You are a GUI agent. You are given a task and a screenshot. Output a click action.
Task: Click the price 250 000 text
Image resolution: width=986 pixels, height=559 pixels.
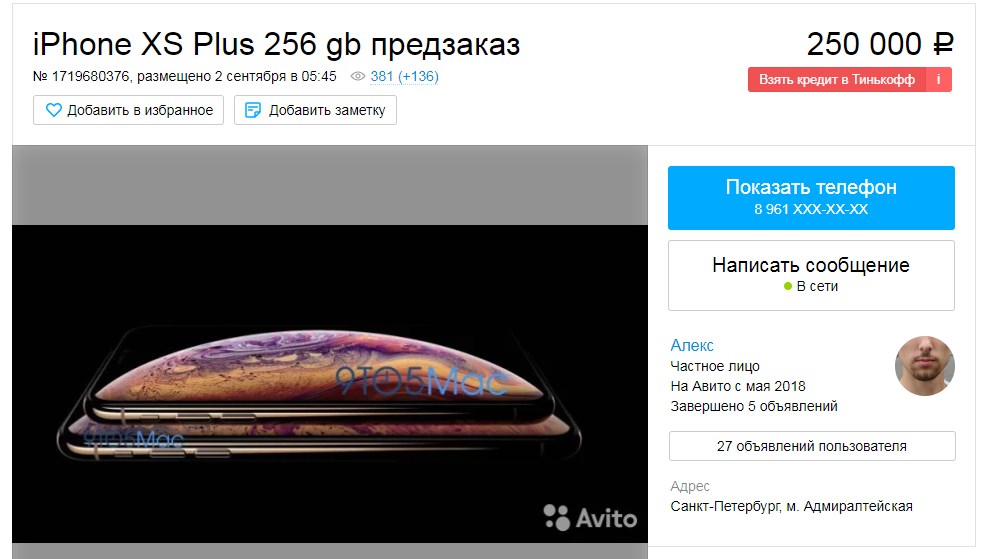click(x=864, y=44)
